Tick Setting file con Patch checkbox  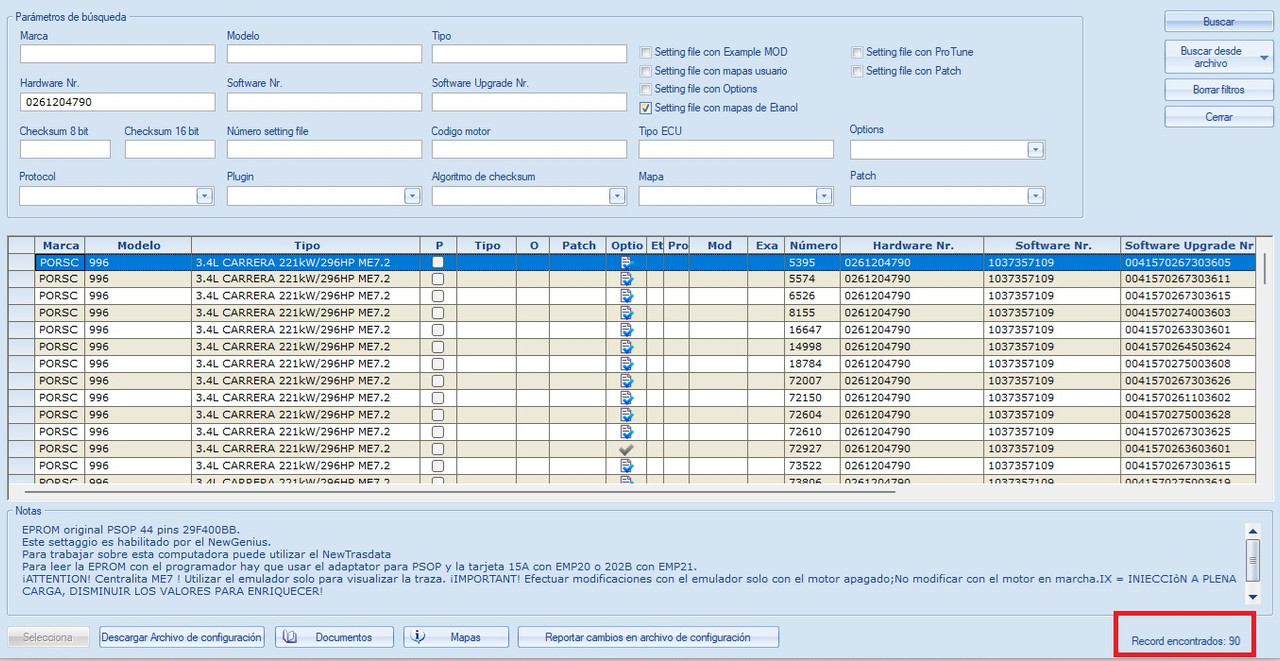[858, 71]
